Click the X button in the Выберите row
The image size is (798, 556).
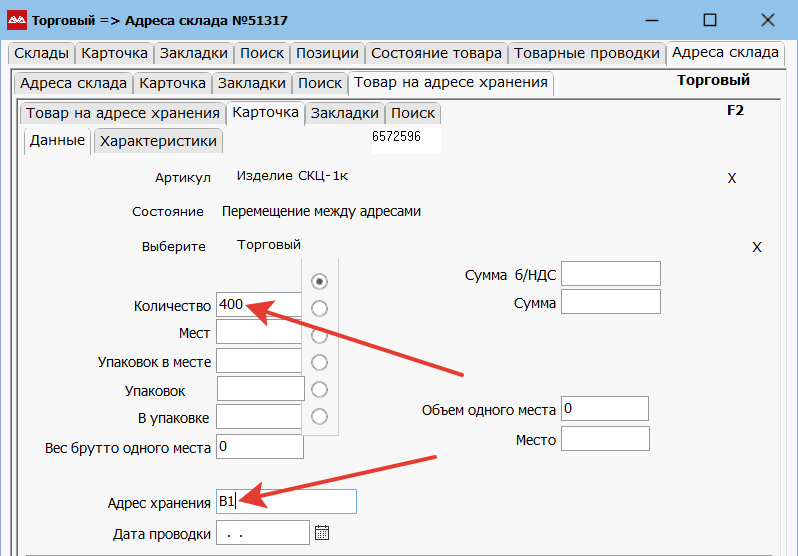coord(756,247)
